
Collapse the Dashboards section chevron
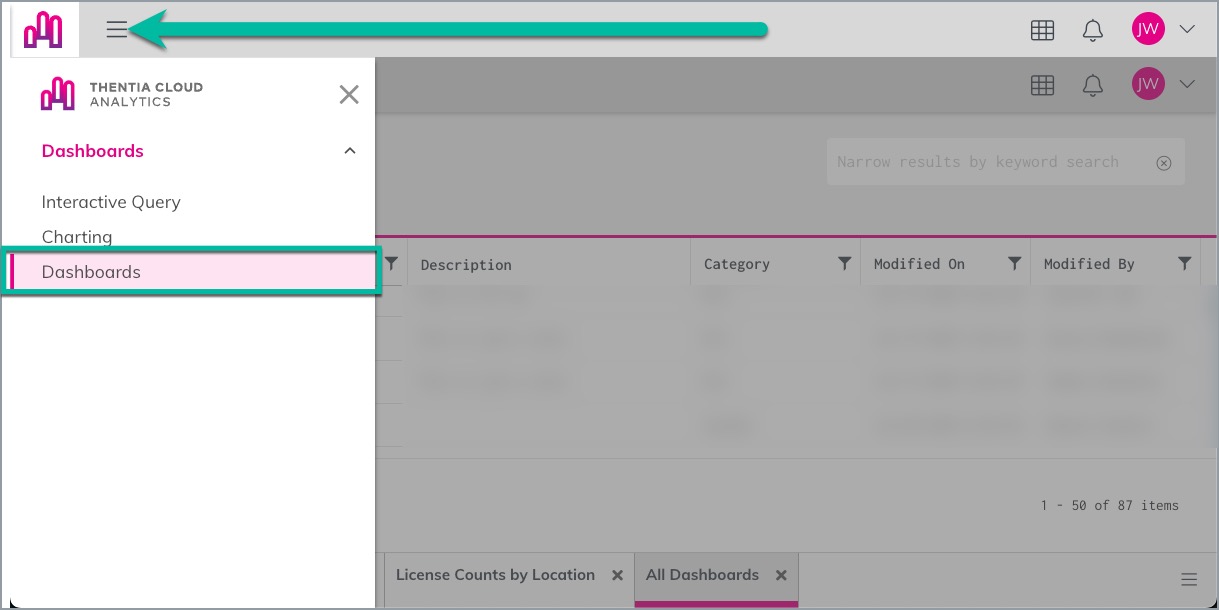[349, 151]
